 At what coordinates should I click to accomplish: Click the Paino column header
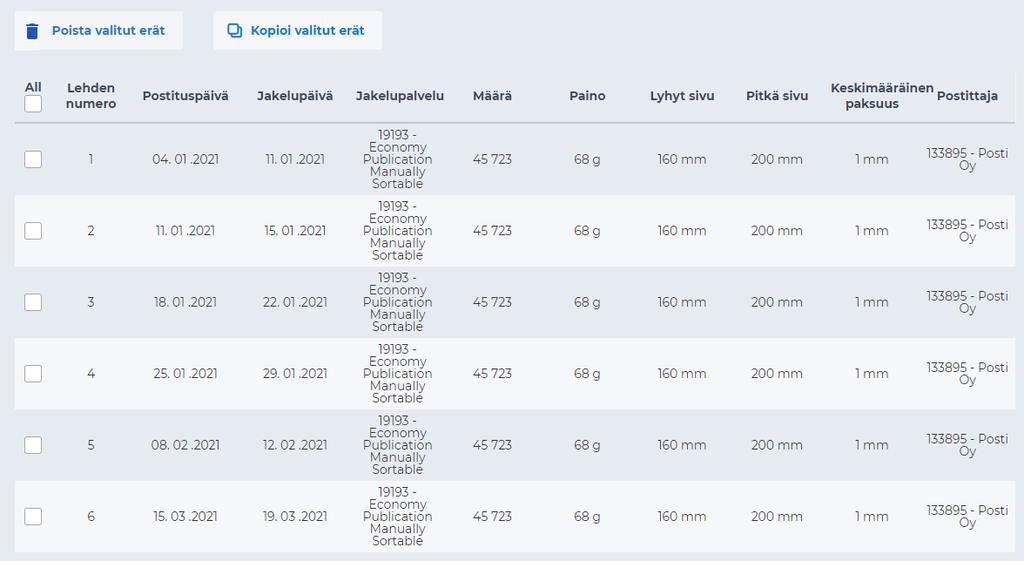click(x=587, y=96)
